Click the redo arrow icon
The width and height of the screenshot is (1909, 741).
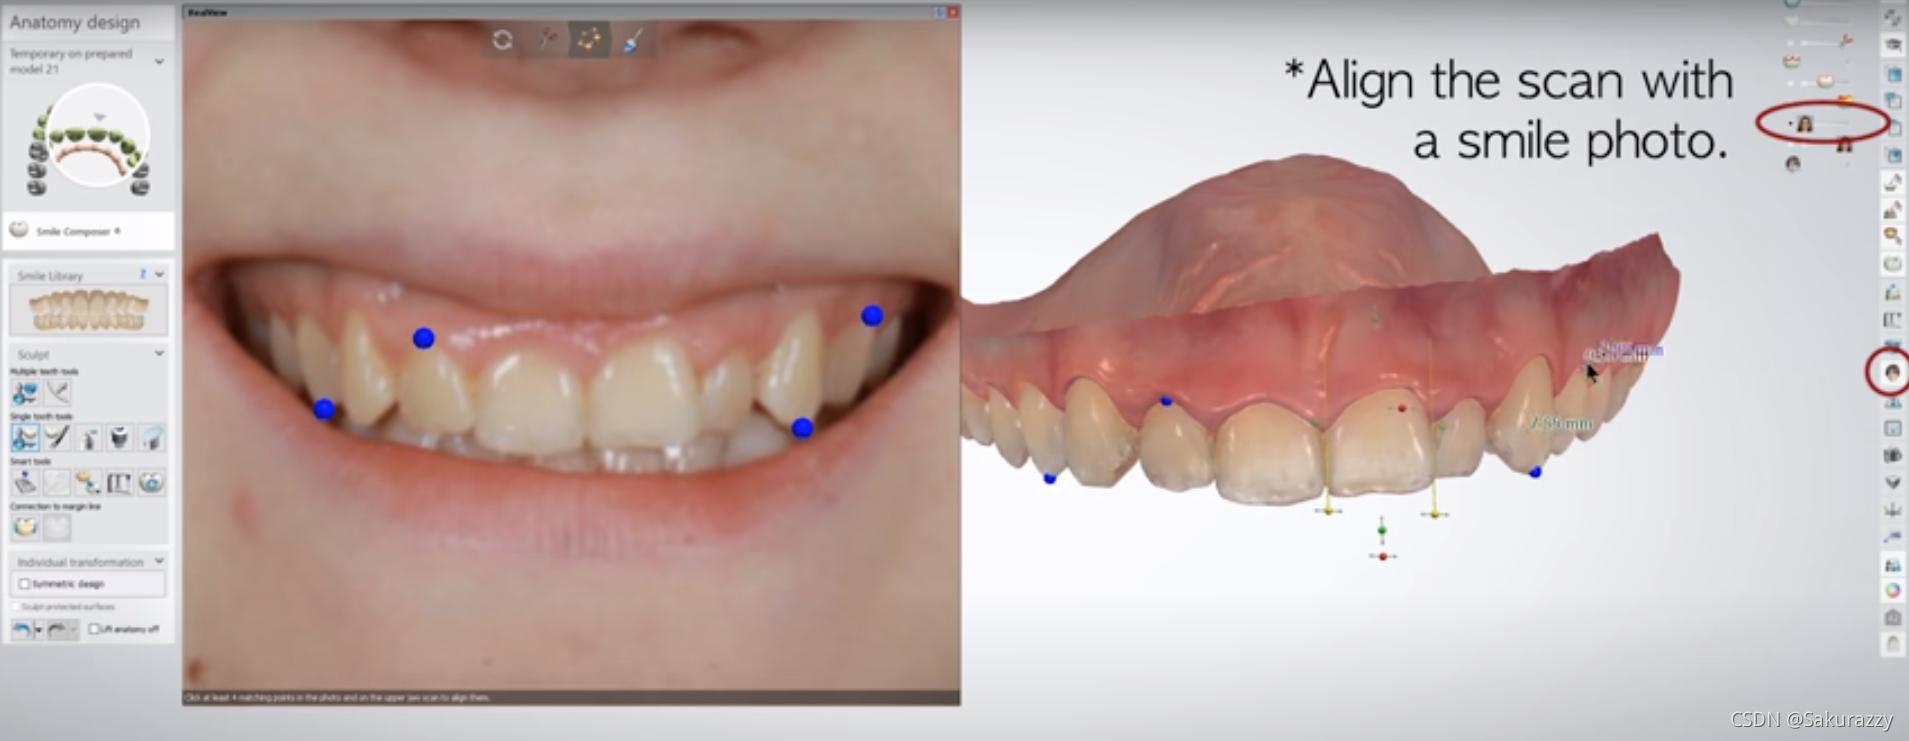point(57,629)
